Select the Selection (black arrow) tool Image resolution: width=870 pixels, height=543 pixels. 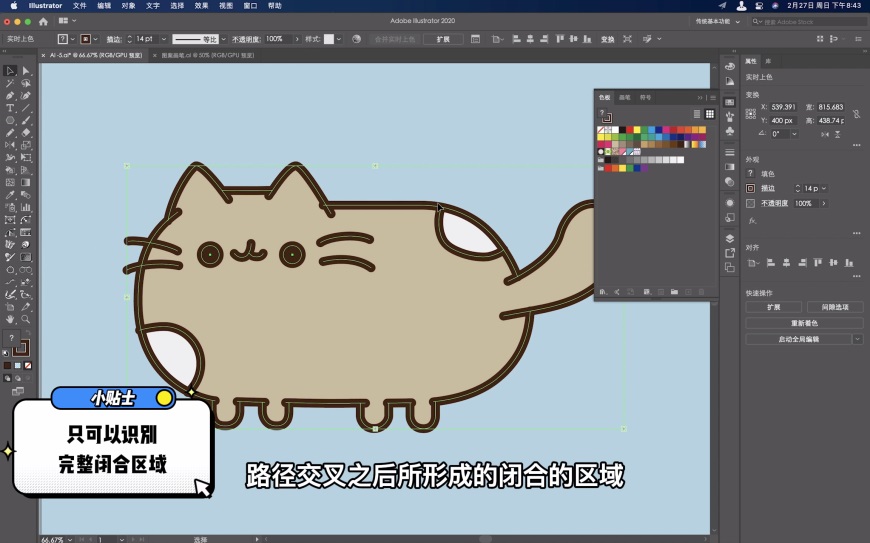[x=10, y=71]
